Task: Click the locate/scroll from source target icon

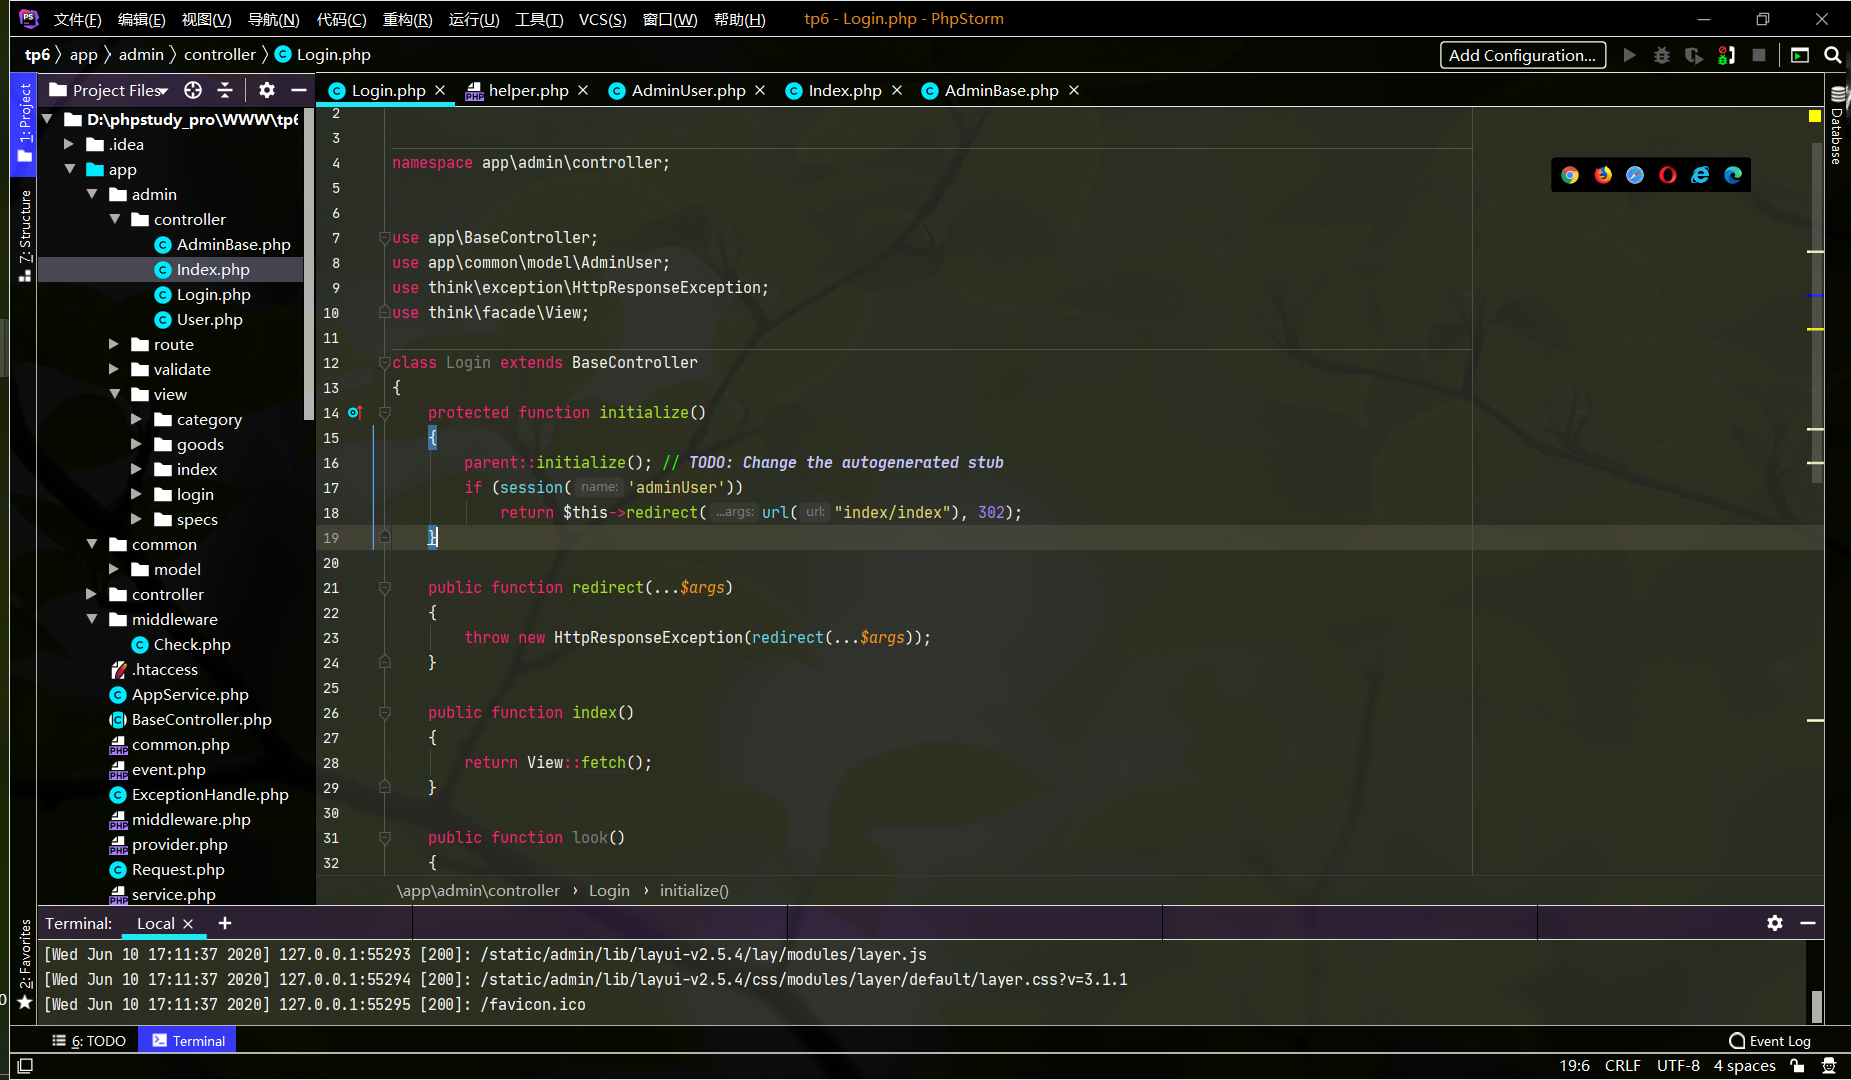Action: pyautogui.click(x=193, y=90)
